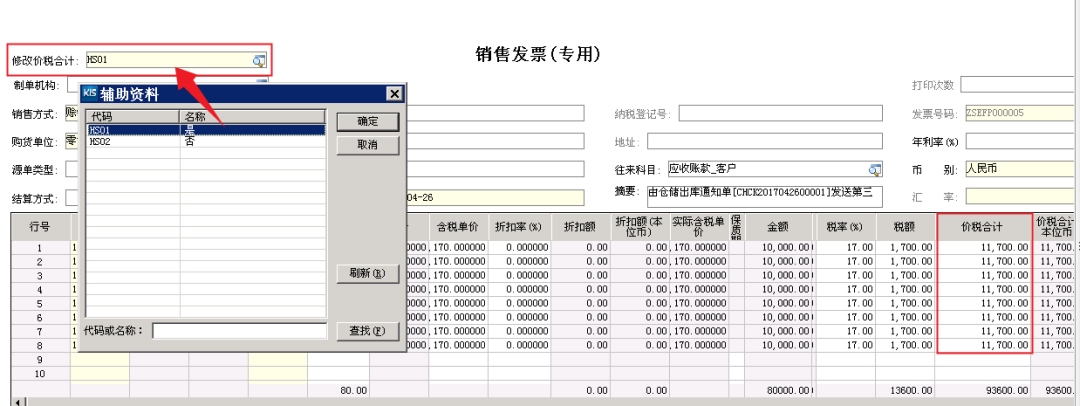Select row number 8 in invoice grid
Screen dimensions: 1080x406
click(40, 345)
